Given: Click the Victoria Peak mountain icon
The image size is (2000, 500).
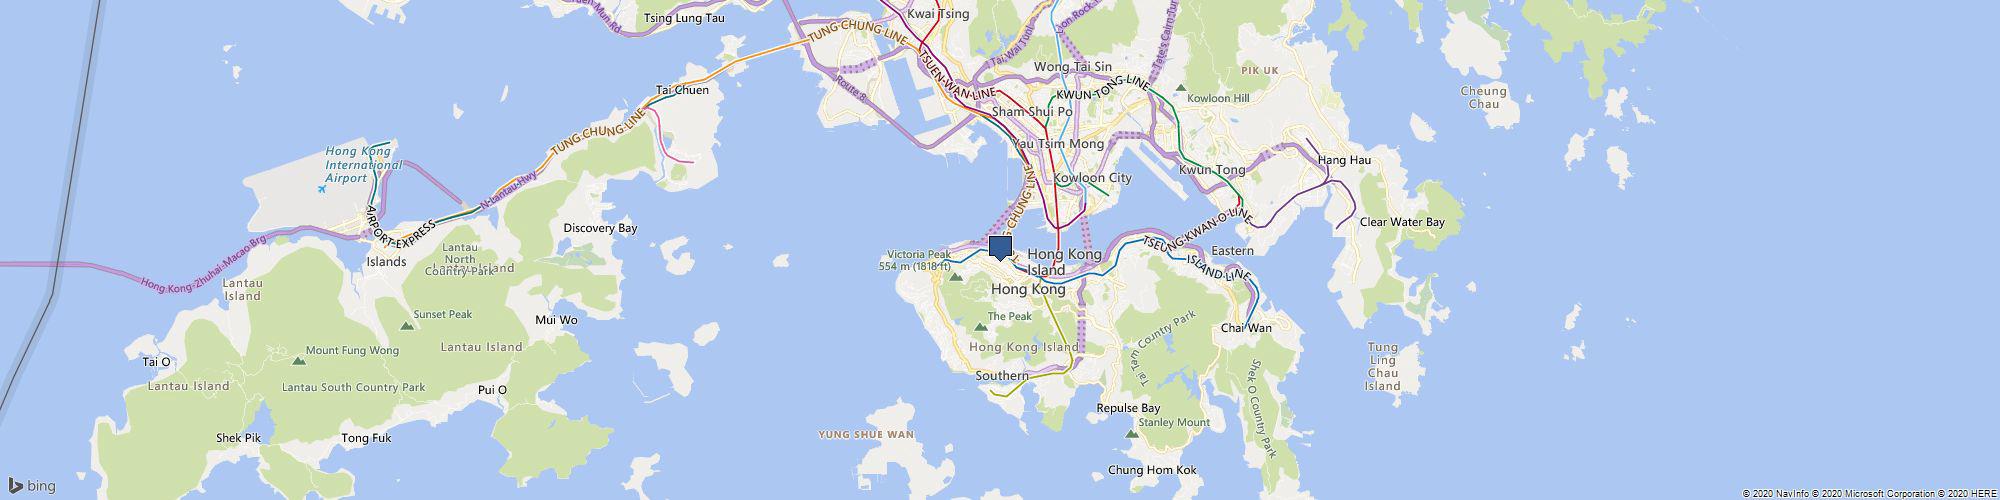Looking at the screenshot, I should [x=955, y=278].
